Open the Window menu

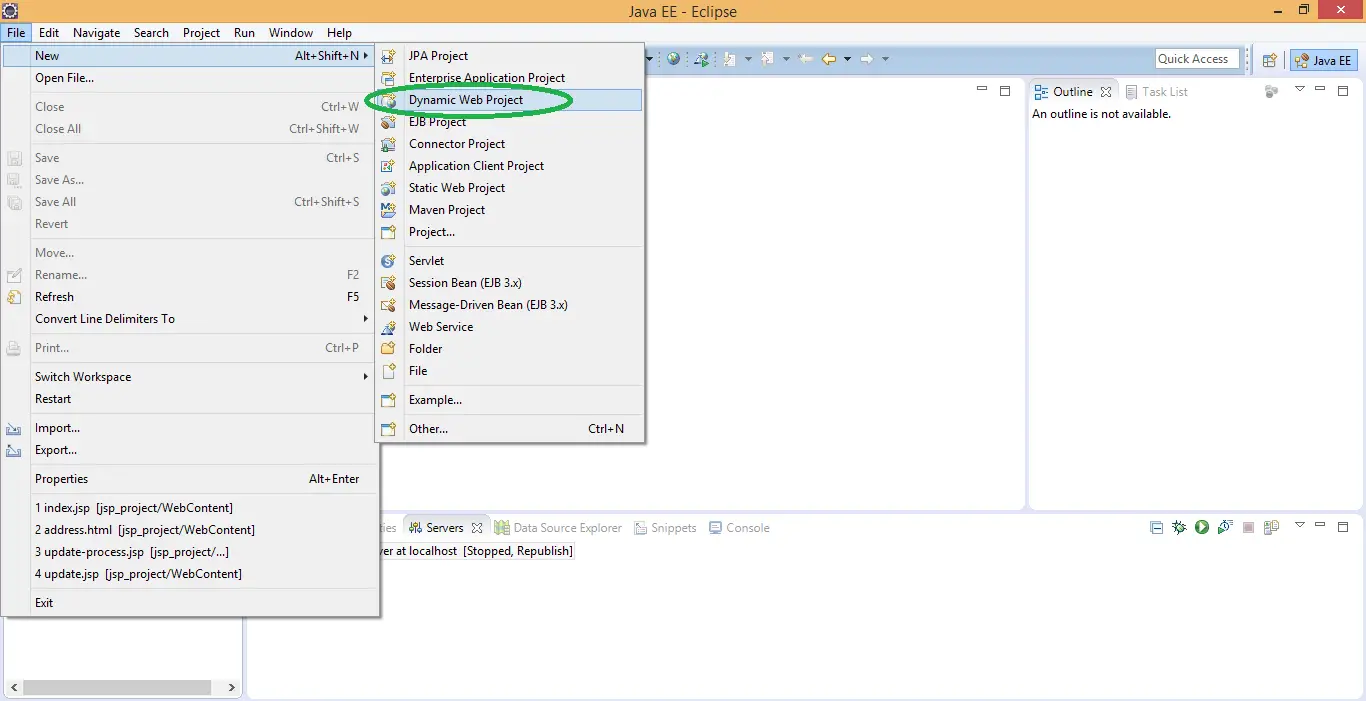click(x=291, y=33)
